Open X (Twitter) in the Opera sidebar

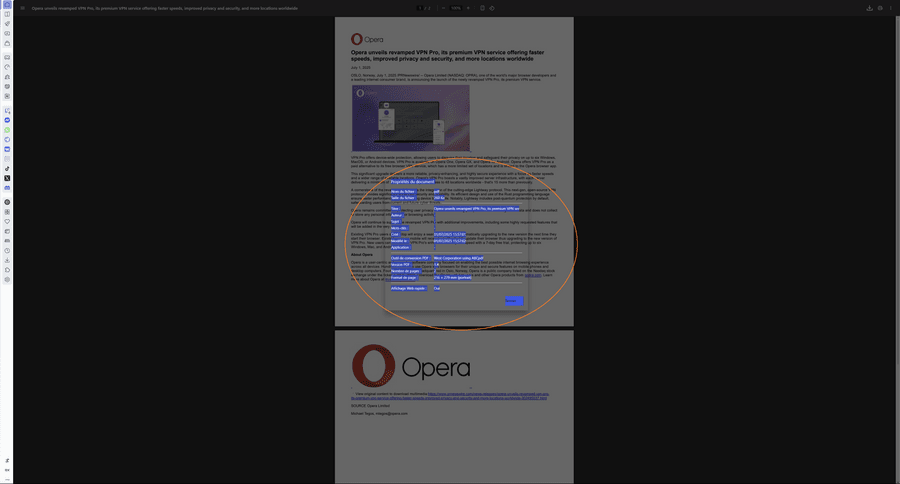pos(7,179)
